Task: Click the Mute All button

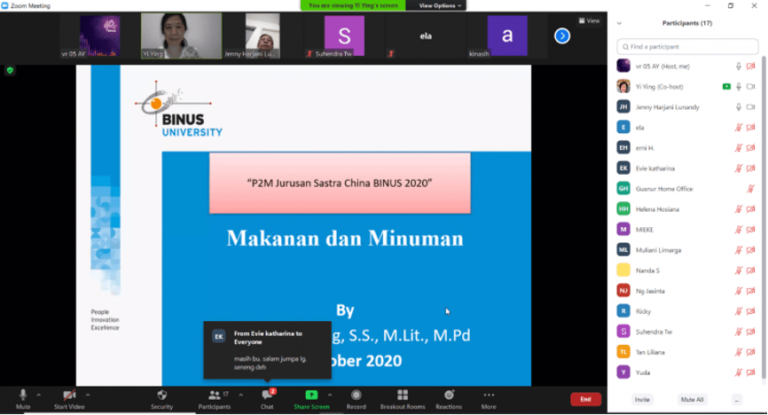Action: tap(692, 399)
